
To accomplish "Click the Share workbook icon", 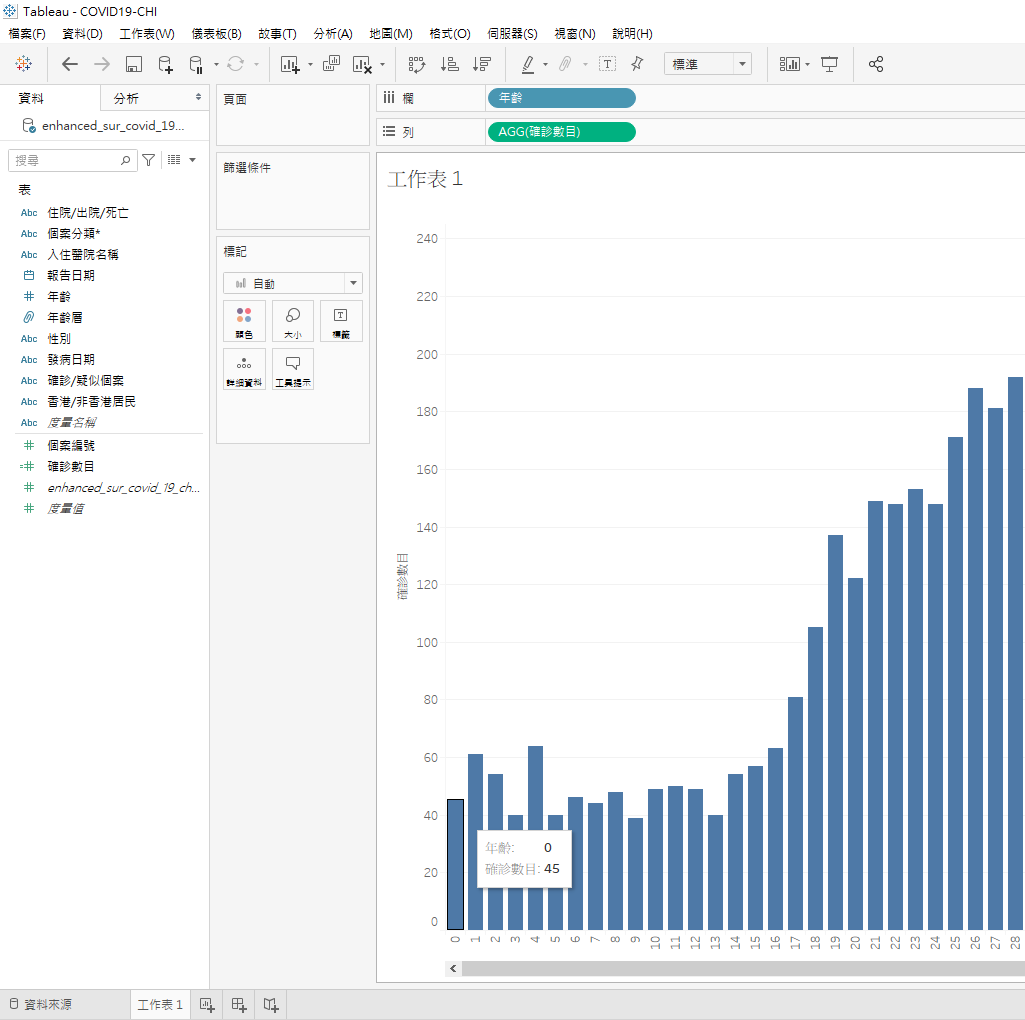I will coord(876,64).
